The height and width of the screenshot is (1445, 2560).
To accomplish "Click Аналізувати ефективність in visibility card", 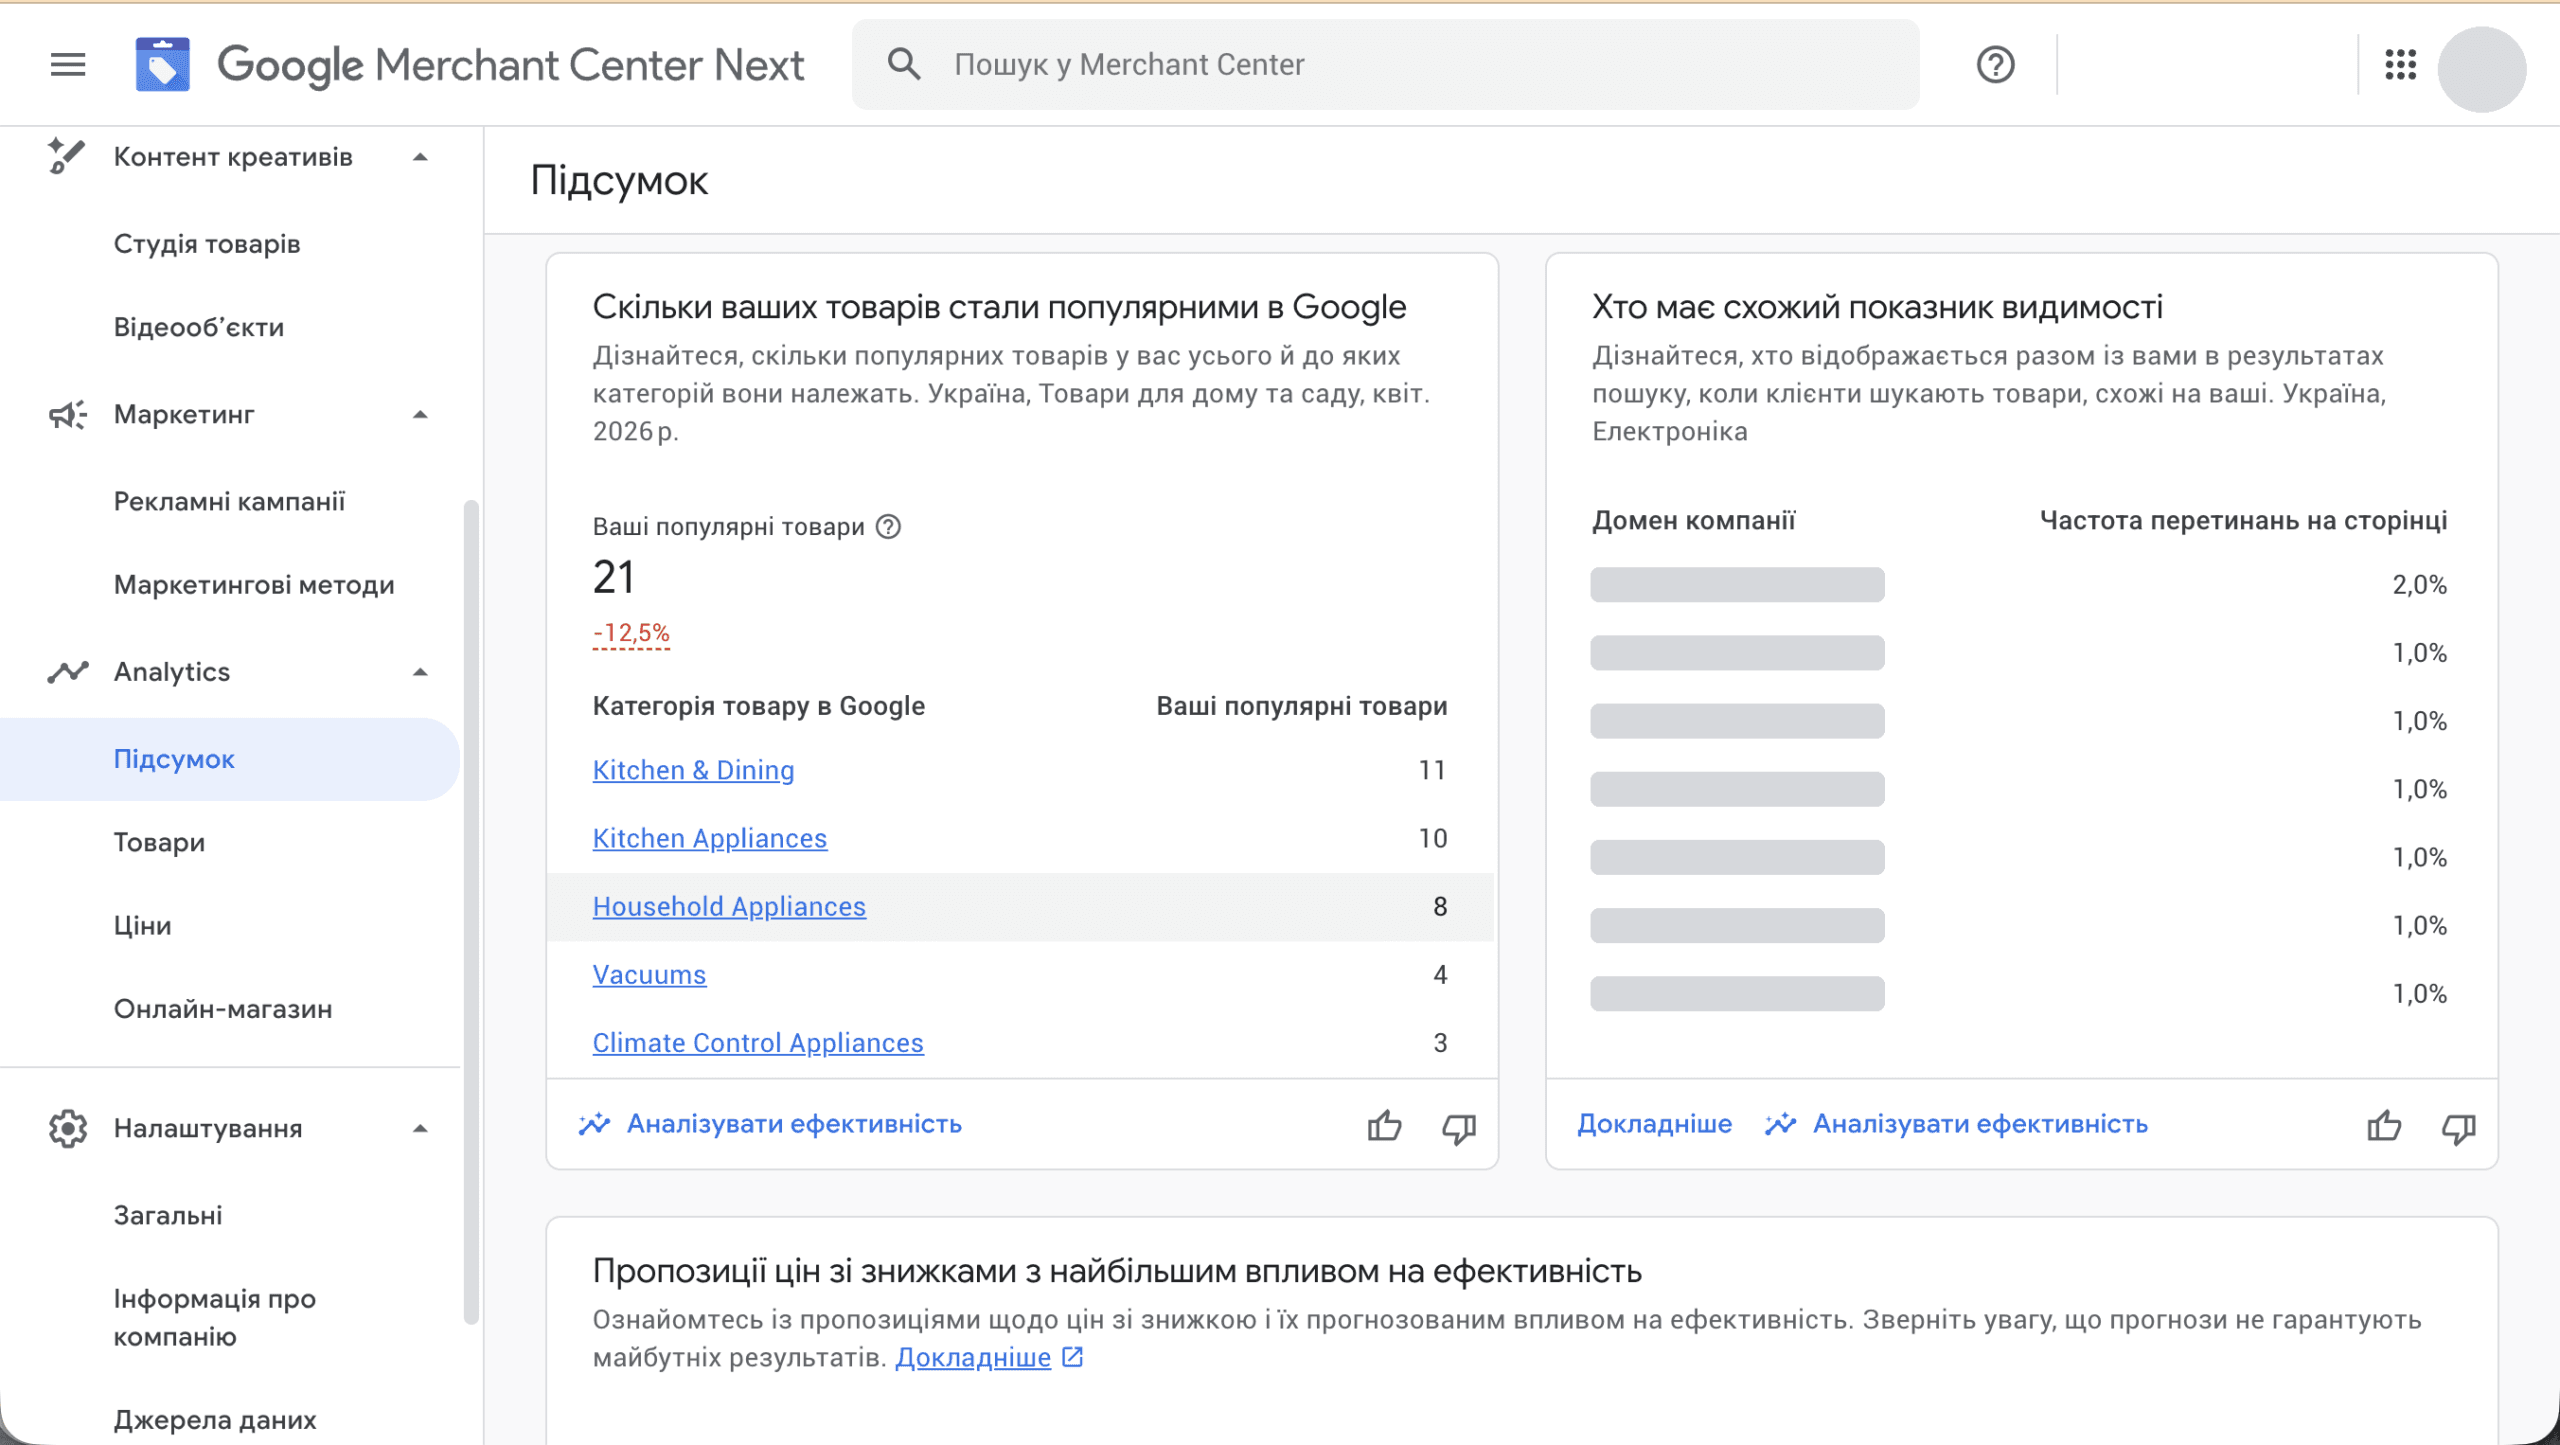I will (x=1980, y=1124).
